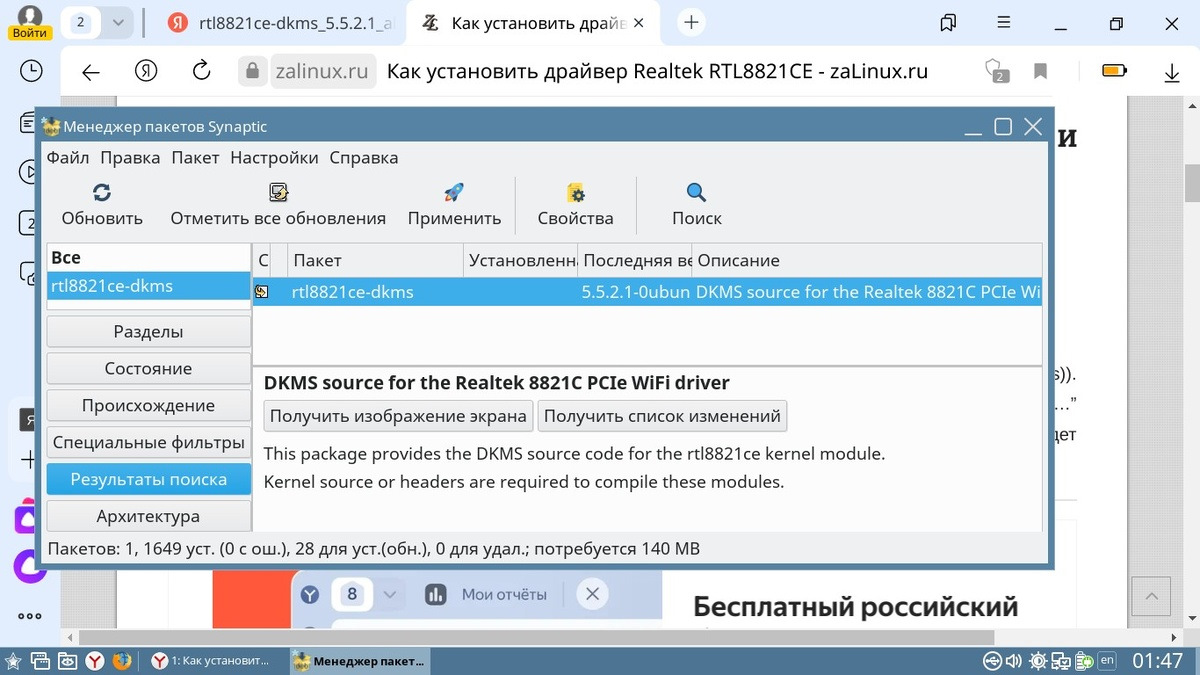
Task: Click the browser reload page icon
Action: click(201, 71)
